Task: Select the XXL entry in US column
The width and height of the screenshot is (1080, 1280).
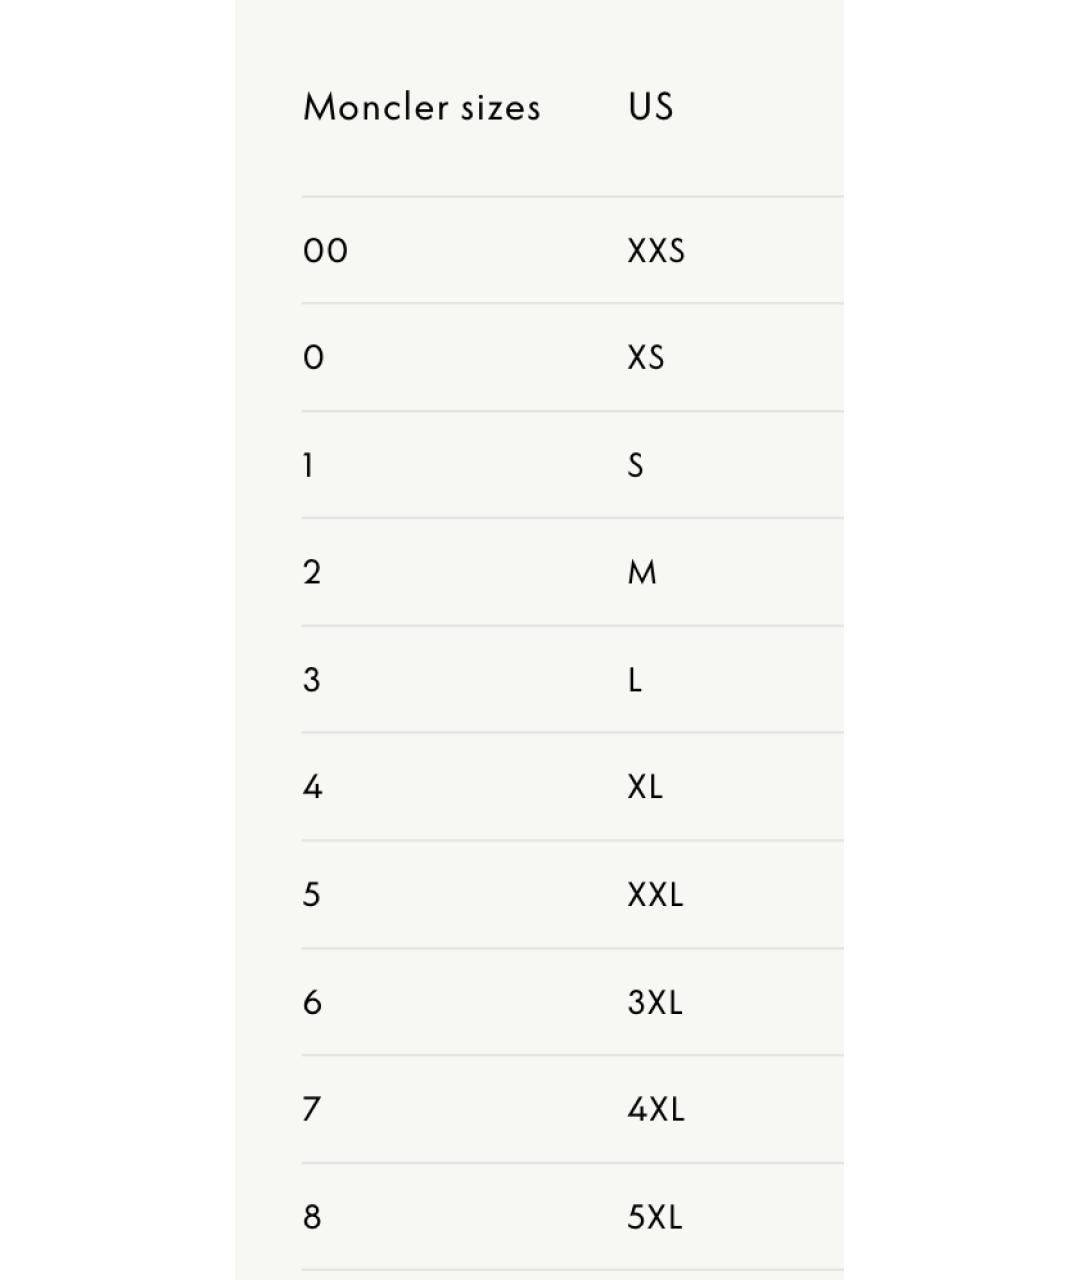Action: click(655, 894)
